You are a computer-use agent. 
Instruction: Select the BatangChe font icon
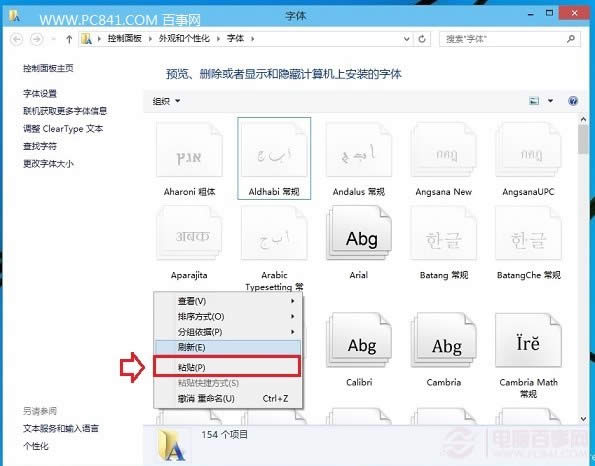pos(528,234)
